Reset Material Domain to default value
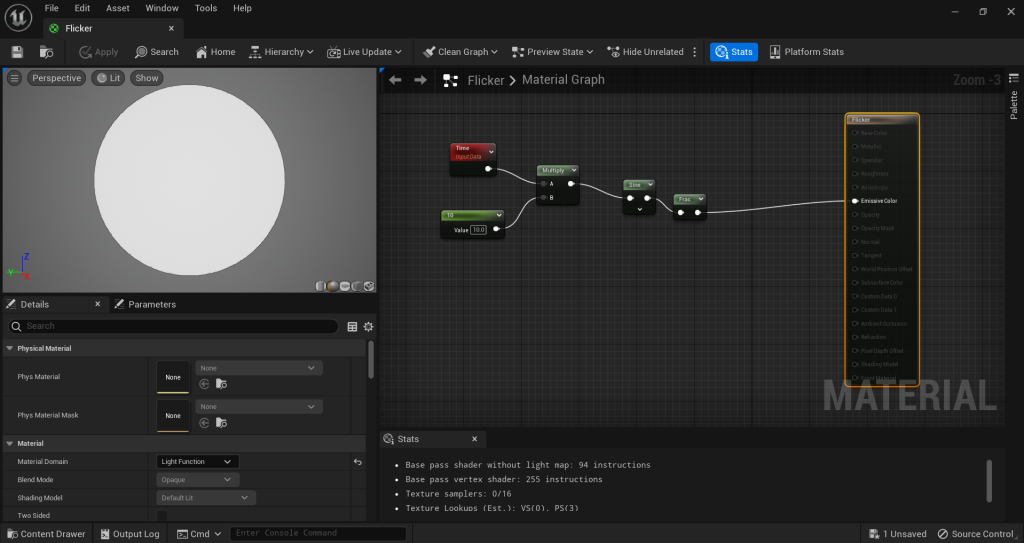Viewport: 1024px width, 543px height. 357,462
